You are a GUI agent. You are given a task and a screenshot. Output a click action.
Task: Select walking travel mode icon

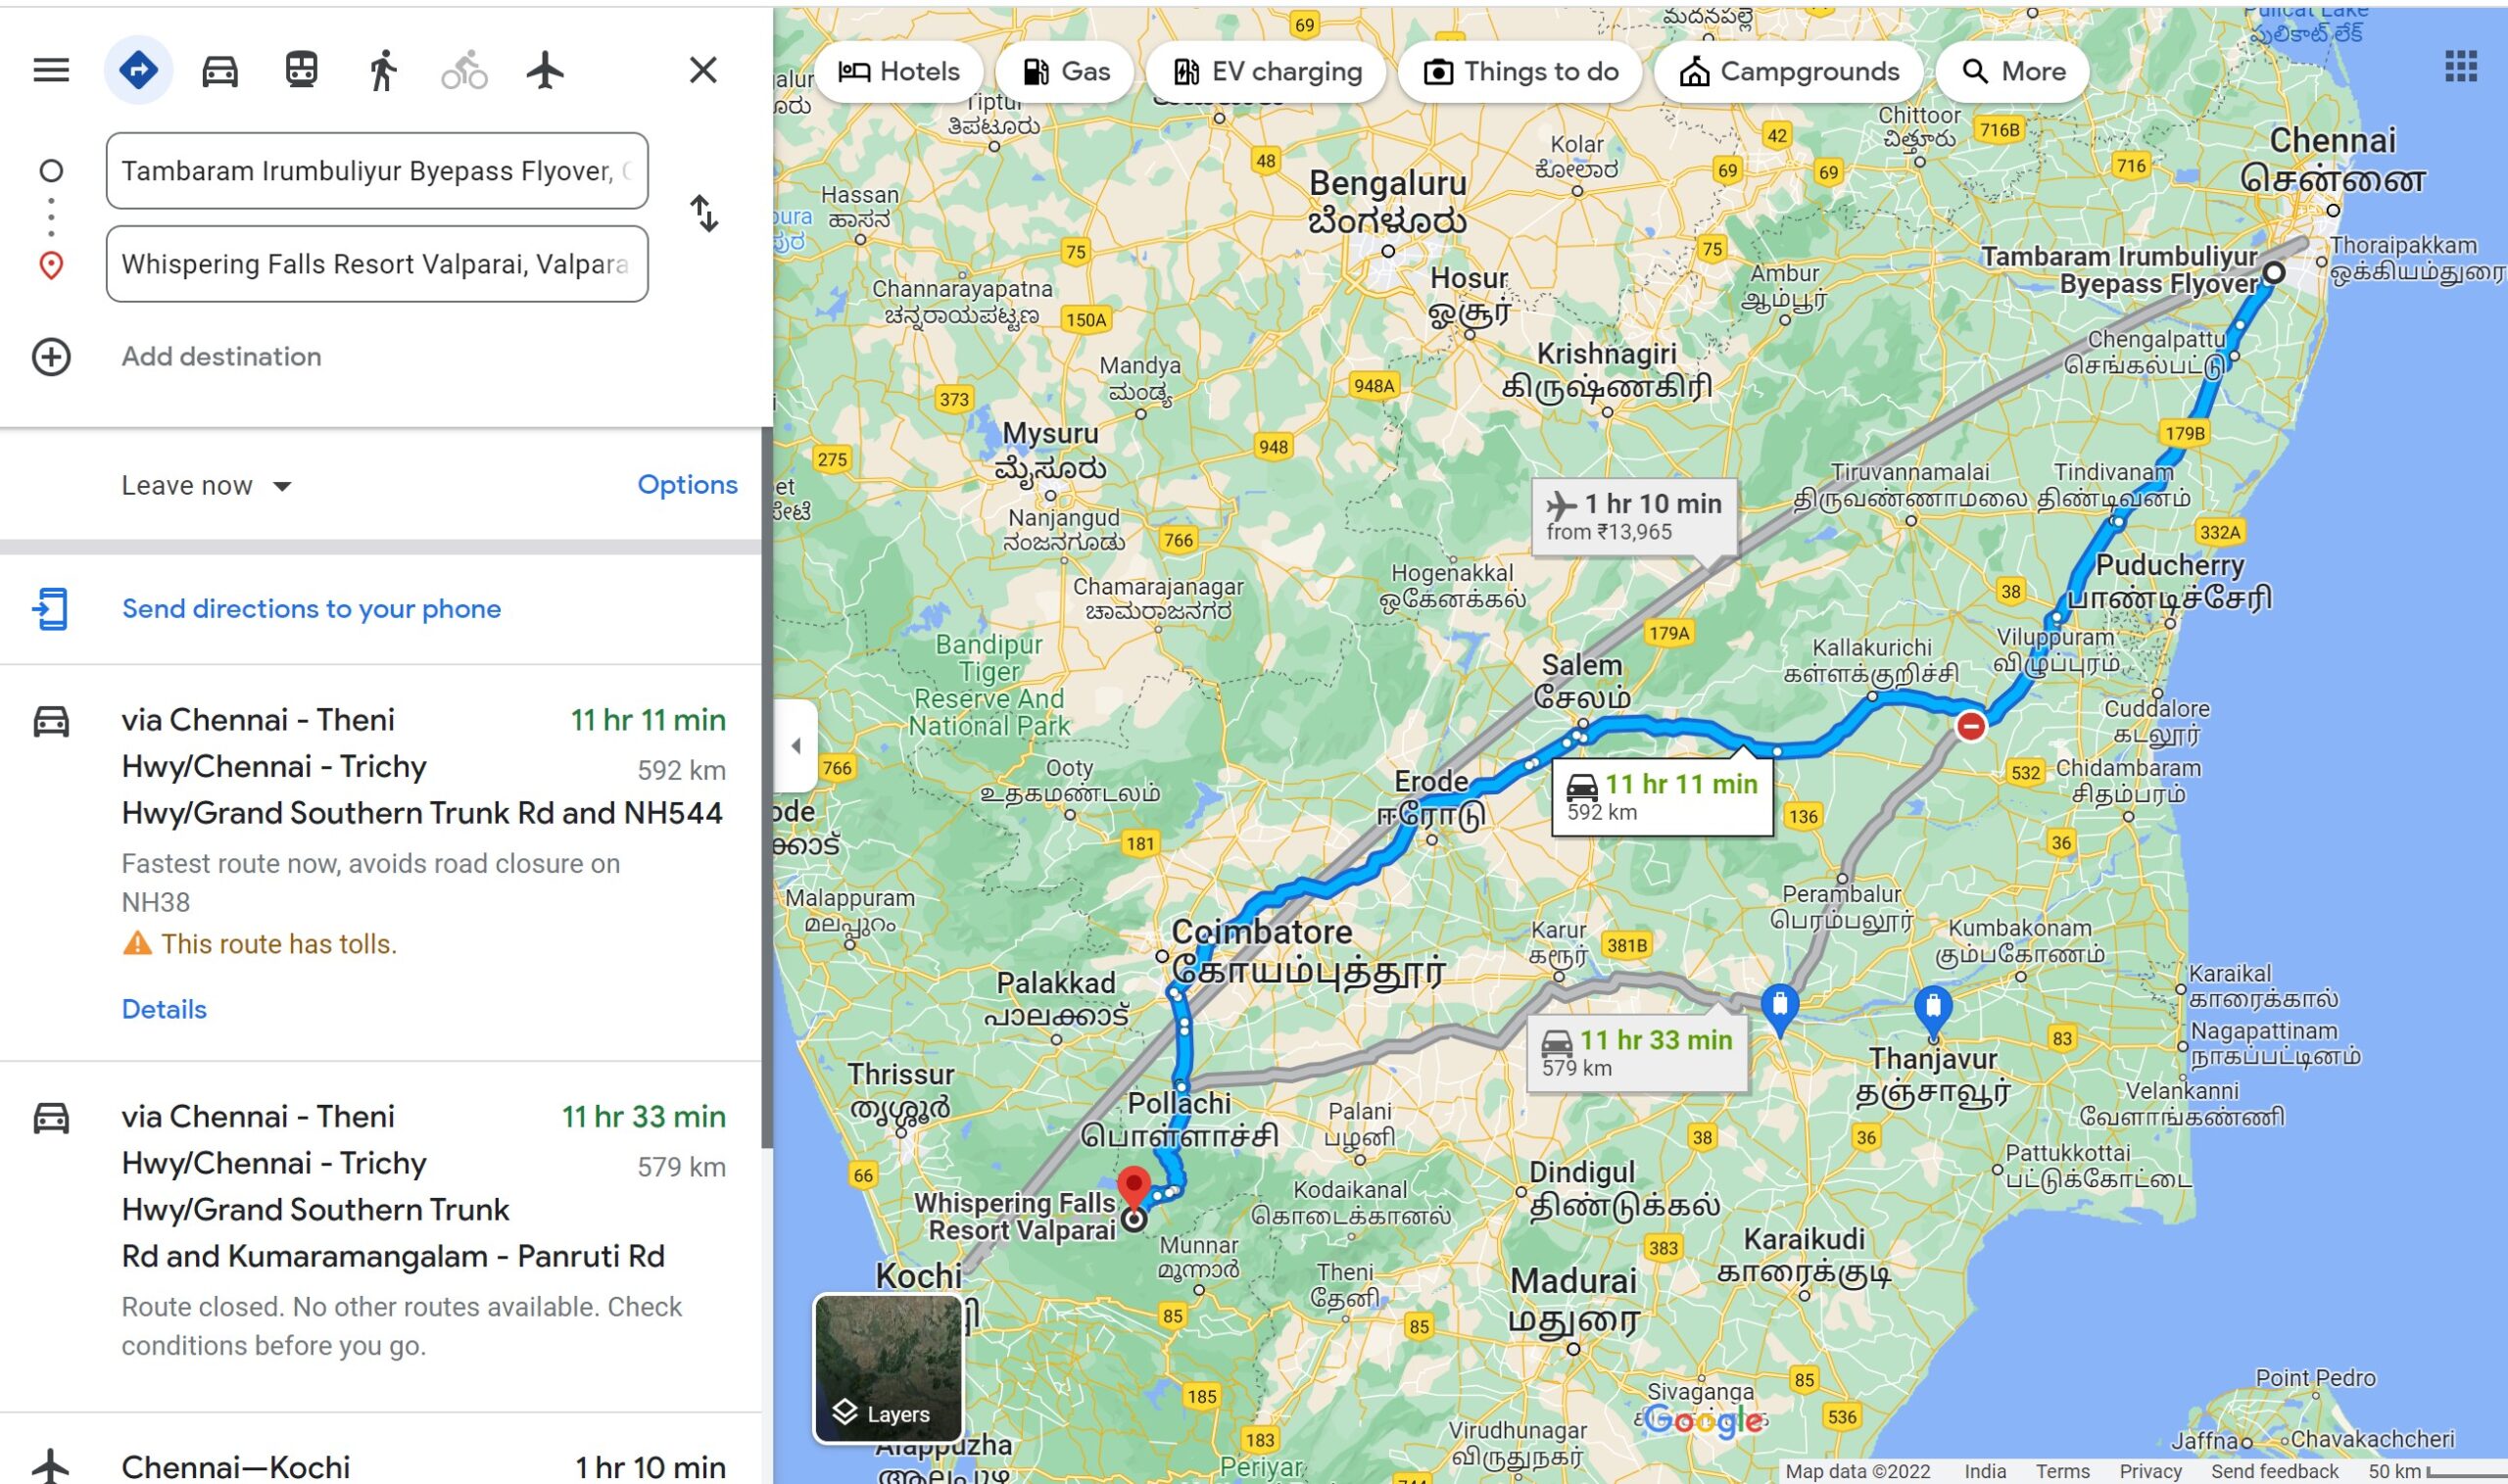(x=382, y=71)
